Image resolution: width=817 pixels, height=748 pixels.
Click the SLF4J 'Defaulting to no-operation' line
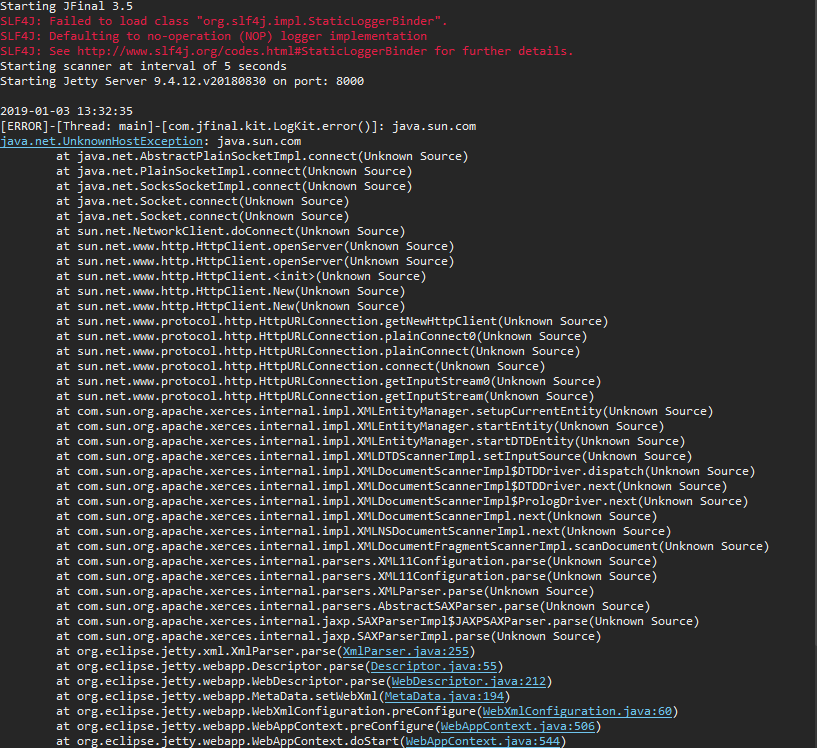[x=214, y=36]
